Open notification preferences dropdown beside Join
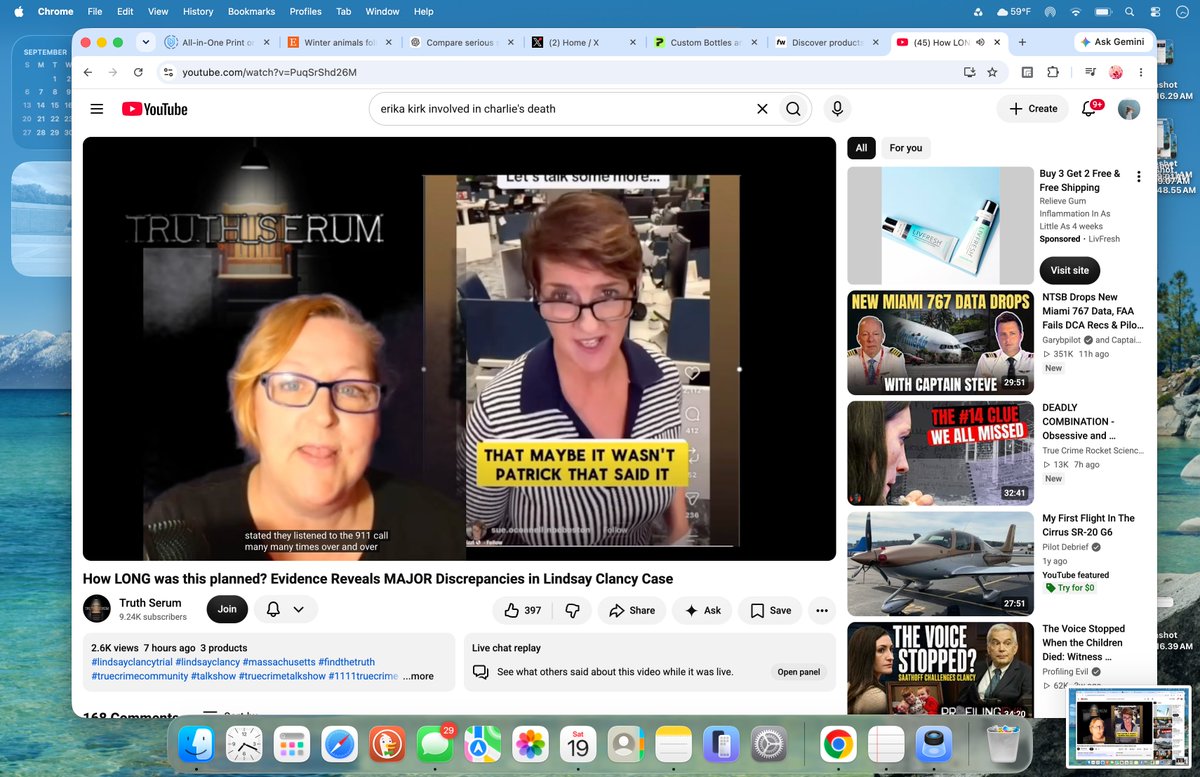Screen dimensions: 1200x777 (x=286, y=609)
